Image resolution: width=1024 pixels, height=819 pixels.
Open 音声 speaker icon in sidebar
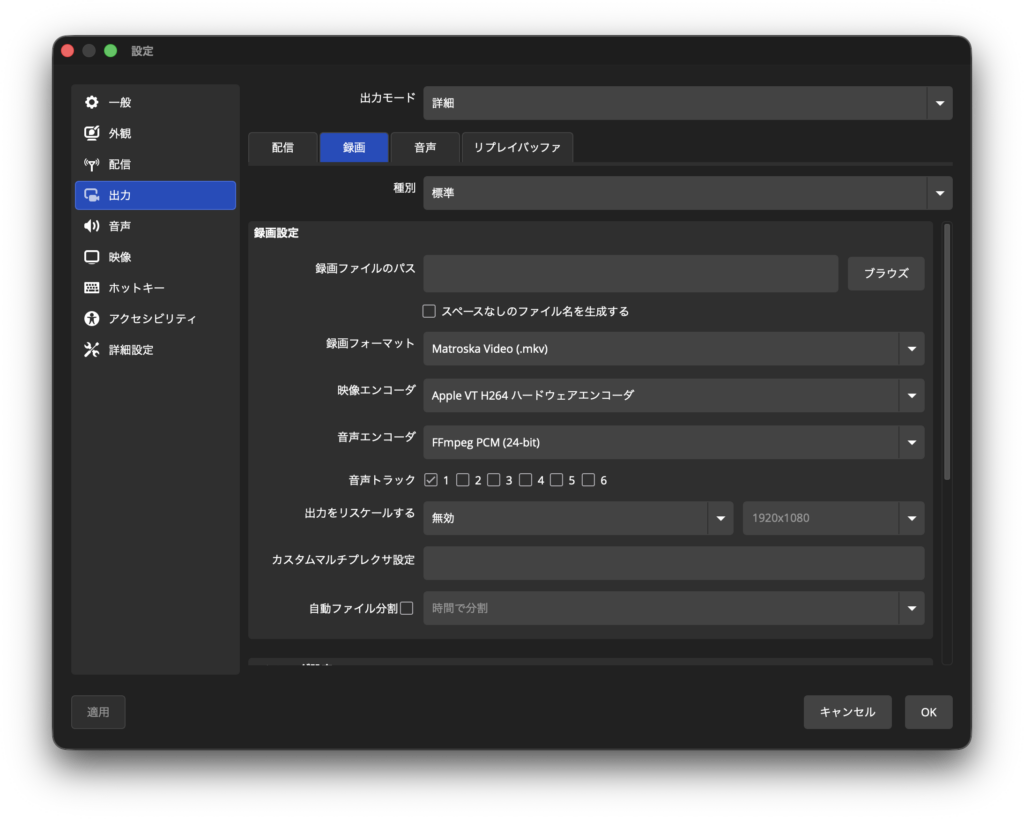92,226
